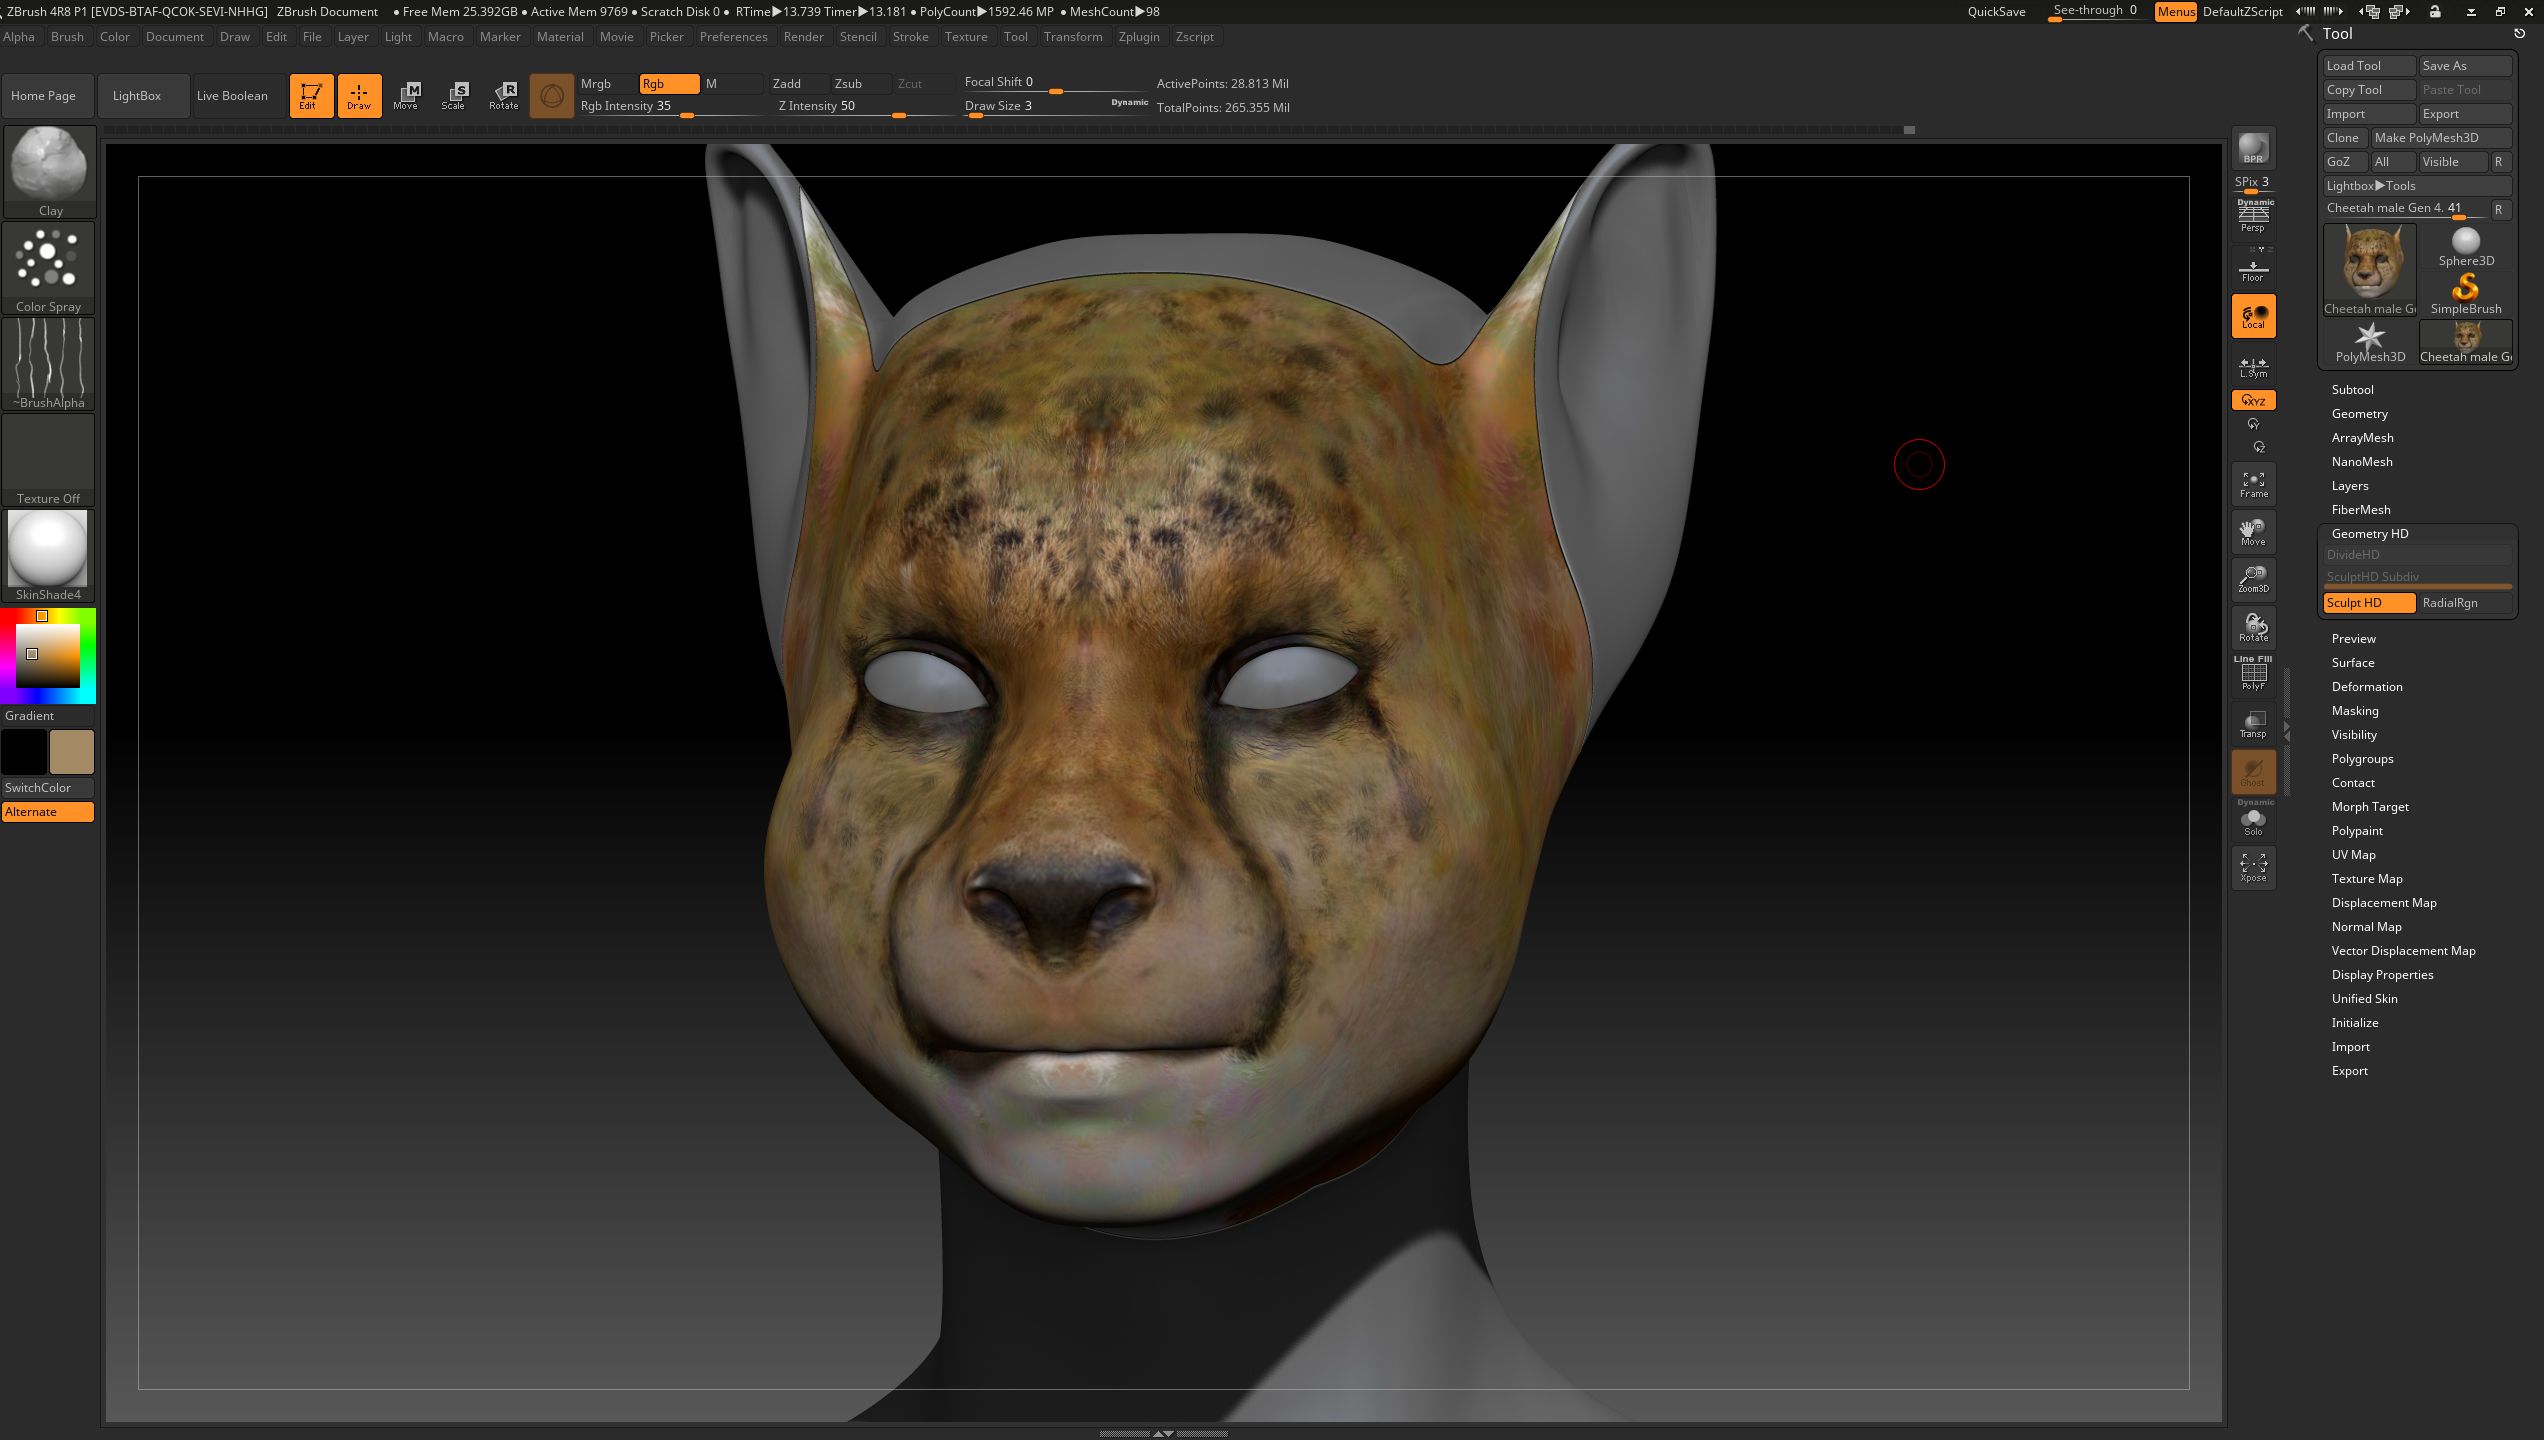Select the Zoom3D navigation icon
This screenshot has width=2544, height=1440.
(2253, 579)
